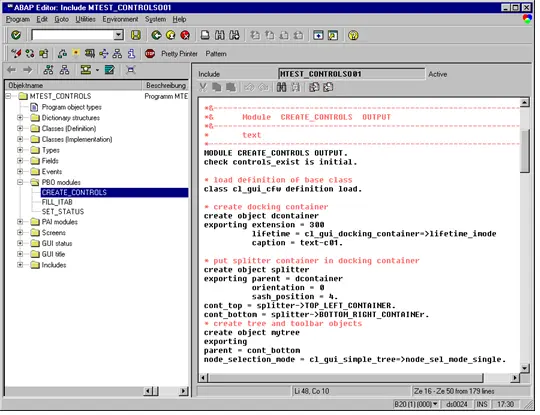This screenshot has width=540, height=415.
Task: Click the Include name input field
Action: tap(352, 74)
